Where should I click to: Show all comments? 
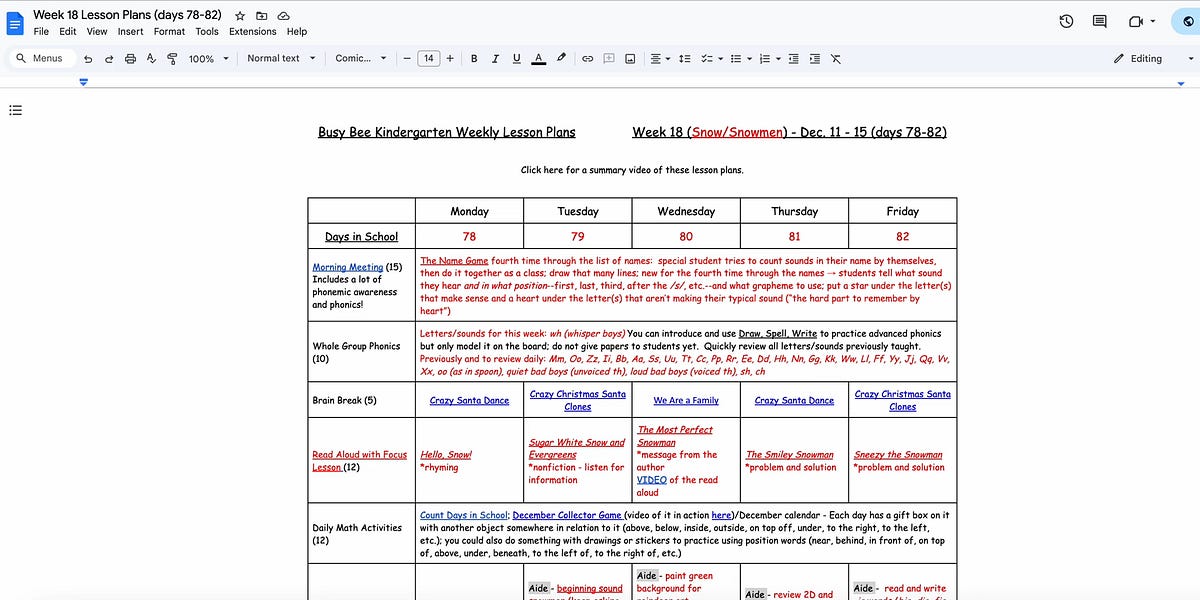point(1102,21)
